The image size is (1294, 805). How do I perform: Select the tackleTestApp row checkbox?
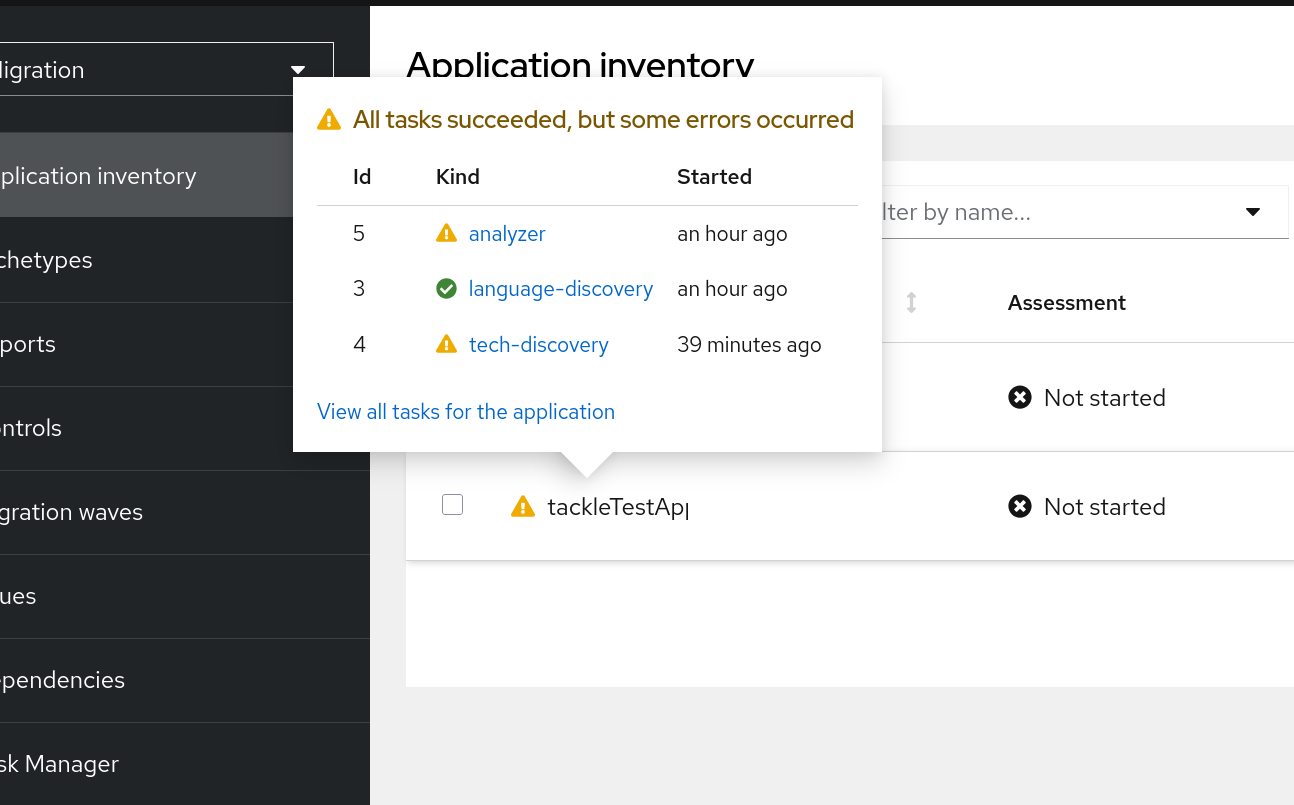452,506
